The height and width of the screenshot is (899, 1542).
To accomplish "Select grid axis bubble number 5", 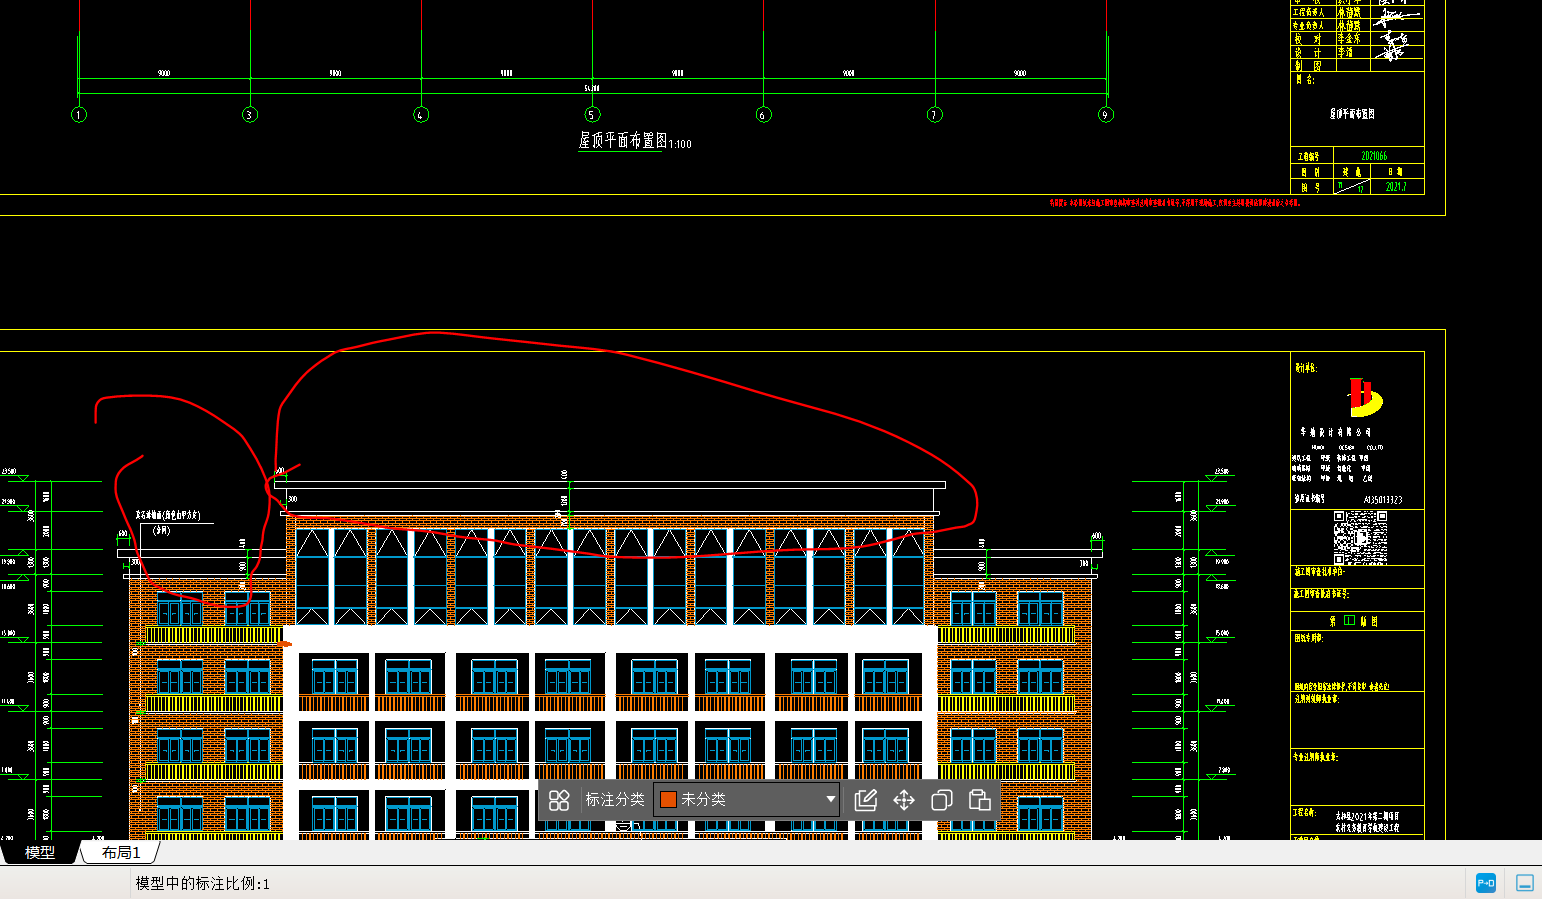I will coord(592,114).
